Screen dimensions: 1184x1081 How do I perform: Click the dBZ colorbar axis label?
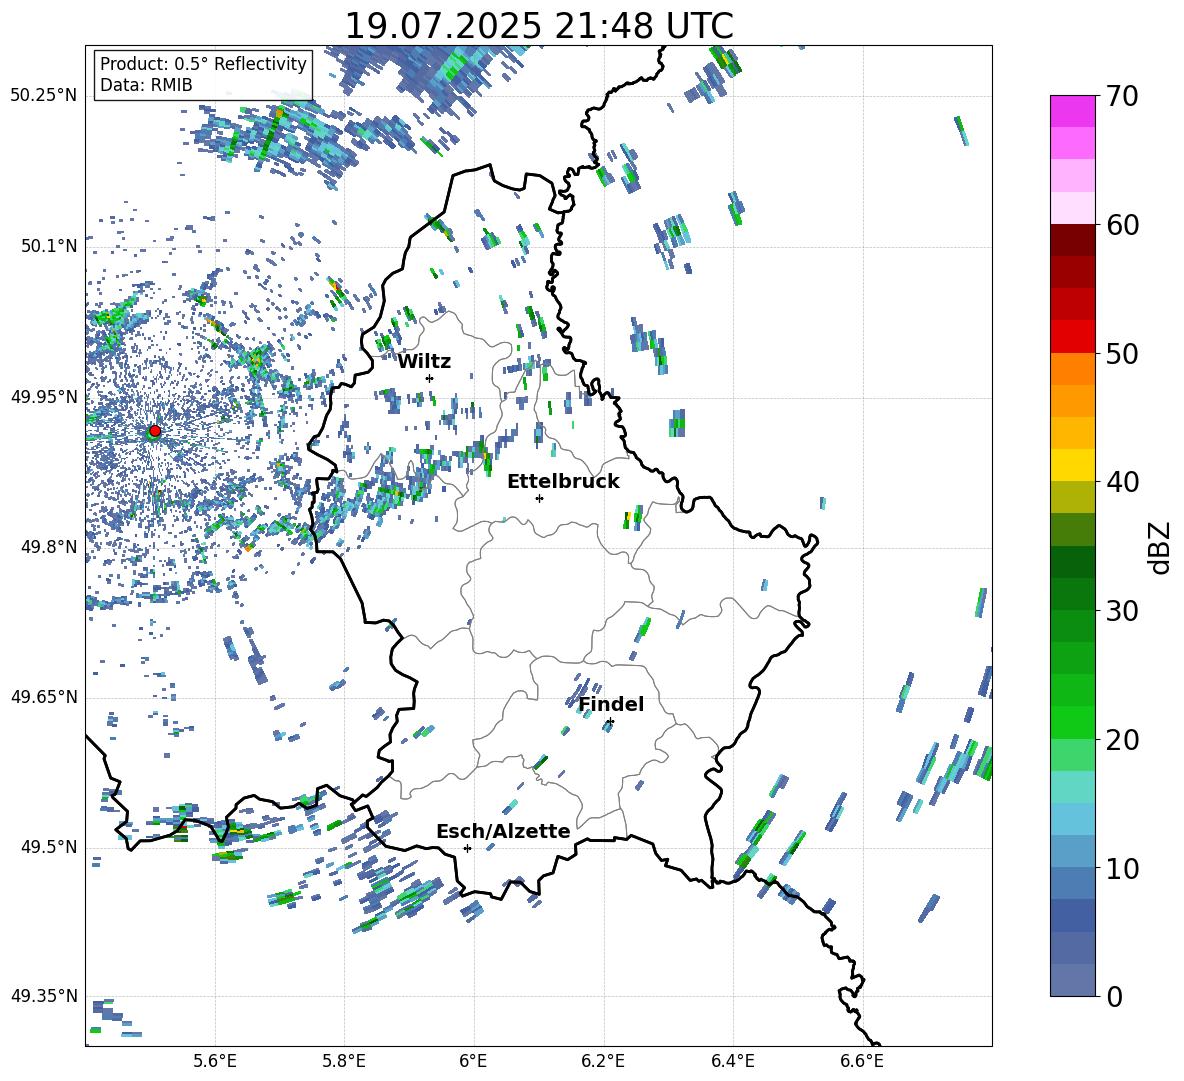pos(1160,547)
